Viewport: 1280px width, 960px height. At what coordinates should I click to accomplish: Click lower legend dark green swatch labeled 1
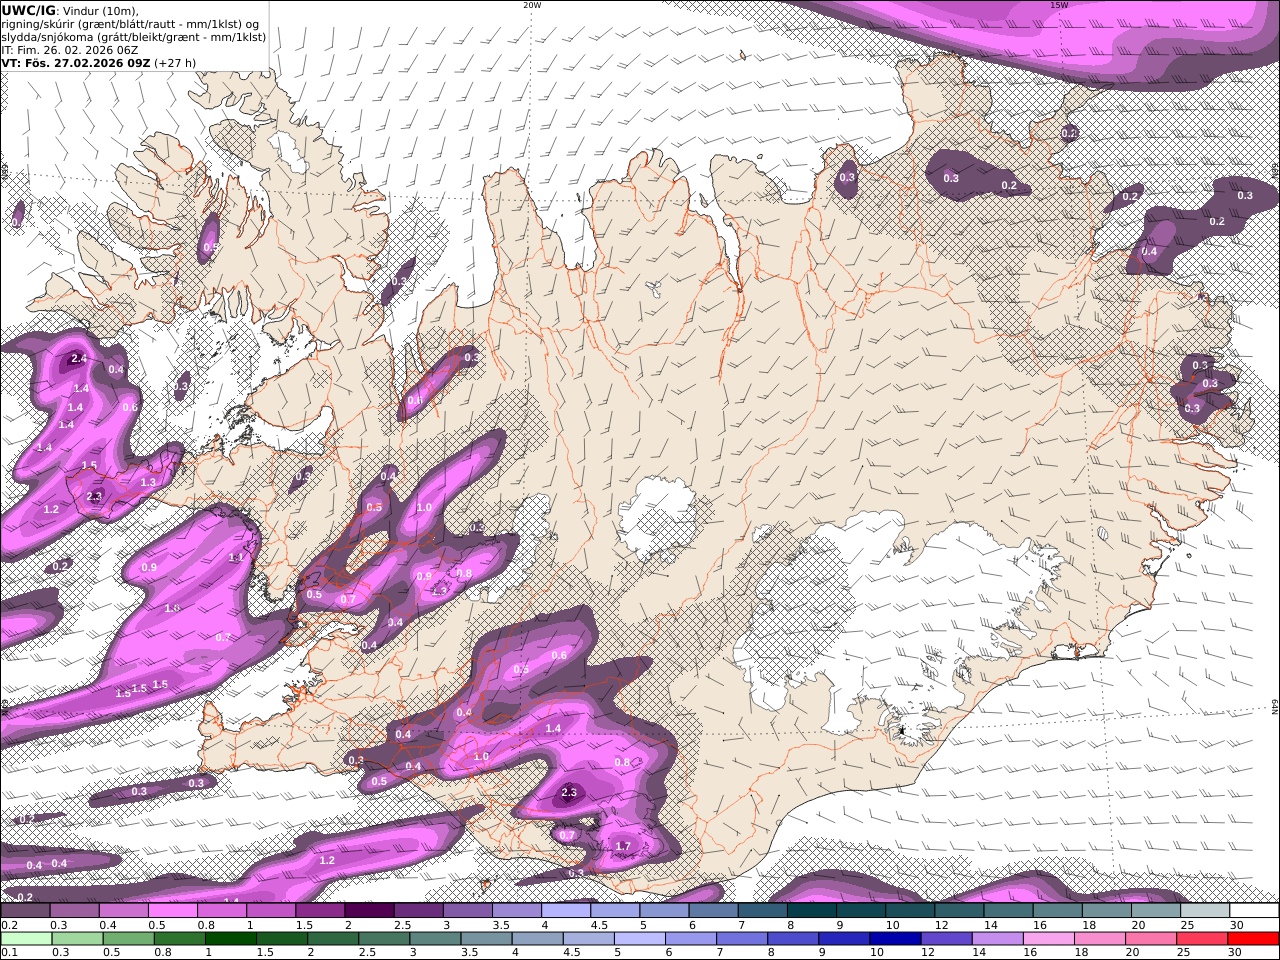[230, 938]
